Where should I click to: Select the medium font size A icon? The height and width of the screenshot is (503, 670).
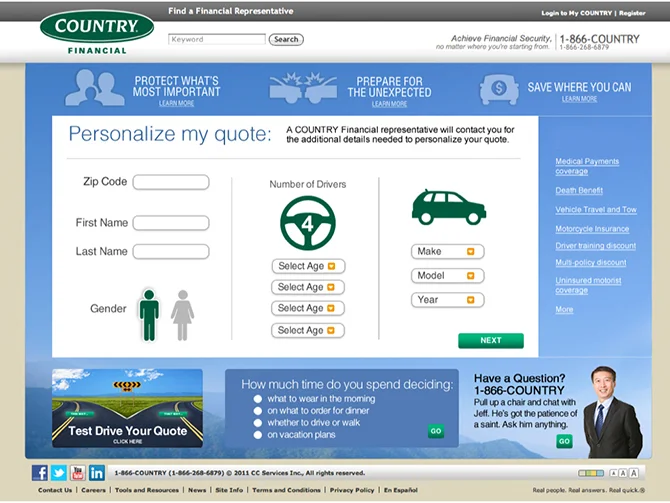click(x=623, y=473)
